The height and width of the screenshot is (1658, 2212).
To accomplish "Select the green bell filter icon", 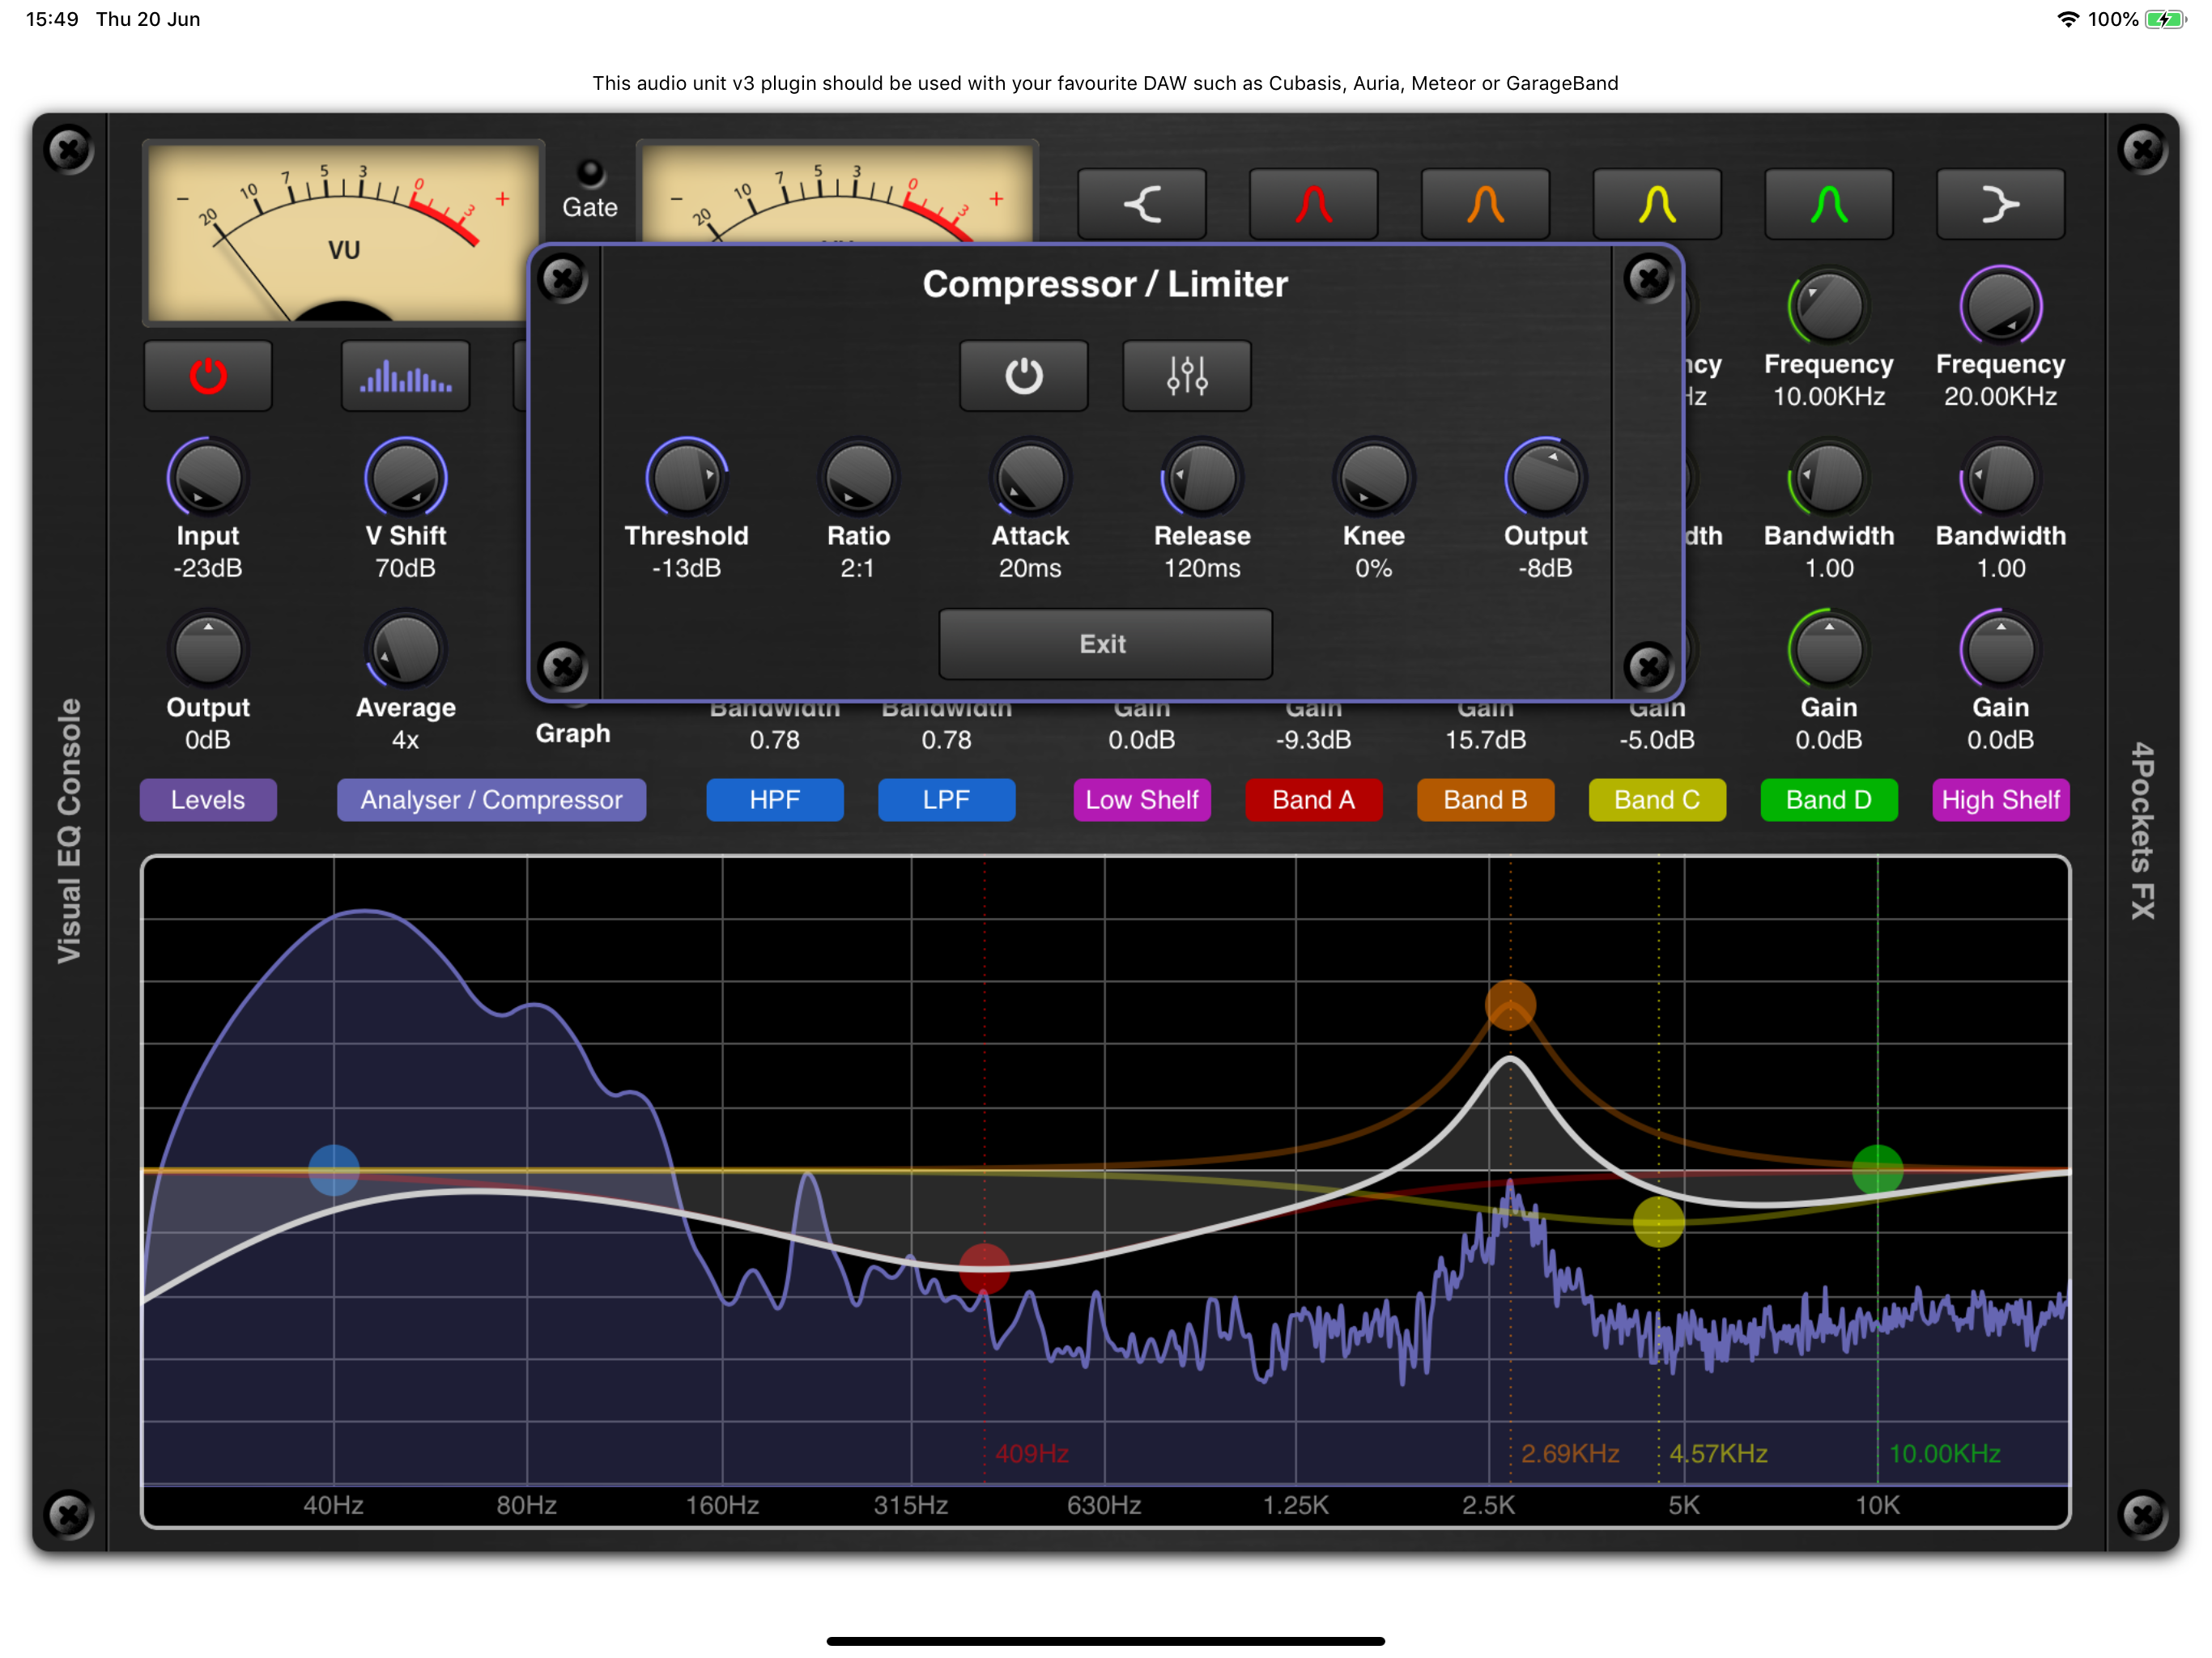I will pos(1829,203).
